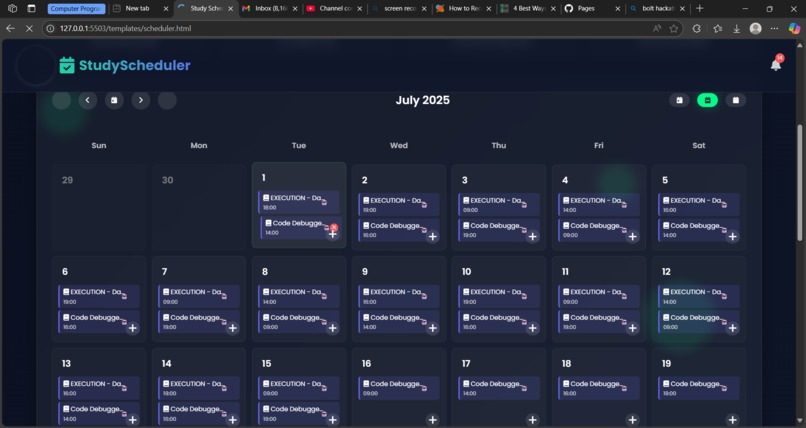Image resolution: width=806 pixels, height=428 pixels.
Task: Delete July 1 Code Debugger with red X
Action: coord(334,227)
